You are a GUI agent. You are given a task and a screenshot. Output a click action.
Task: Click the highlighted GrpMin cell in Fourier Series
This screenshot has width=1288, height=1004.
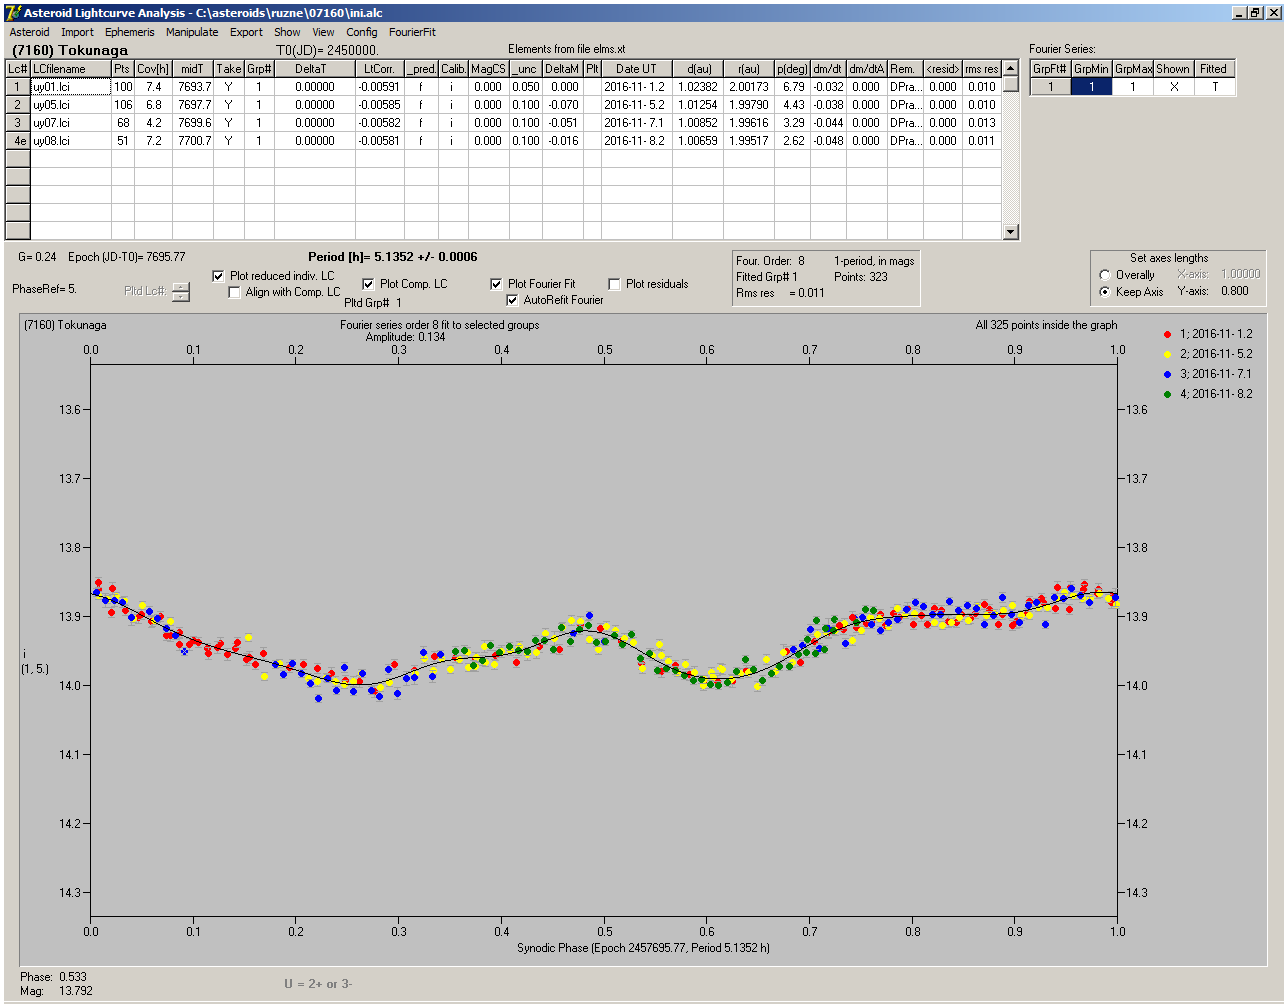[x=1091, y=87]
